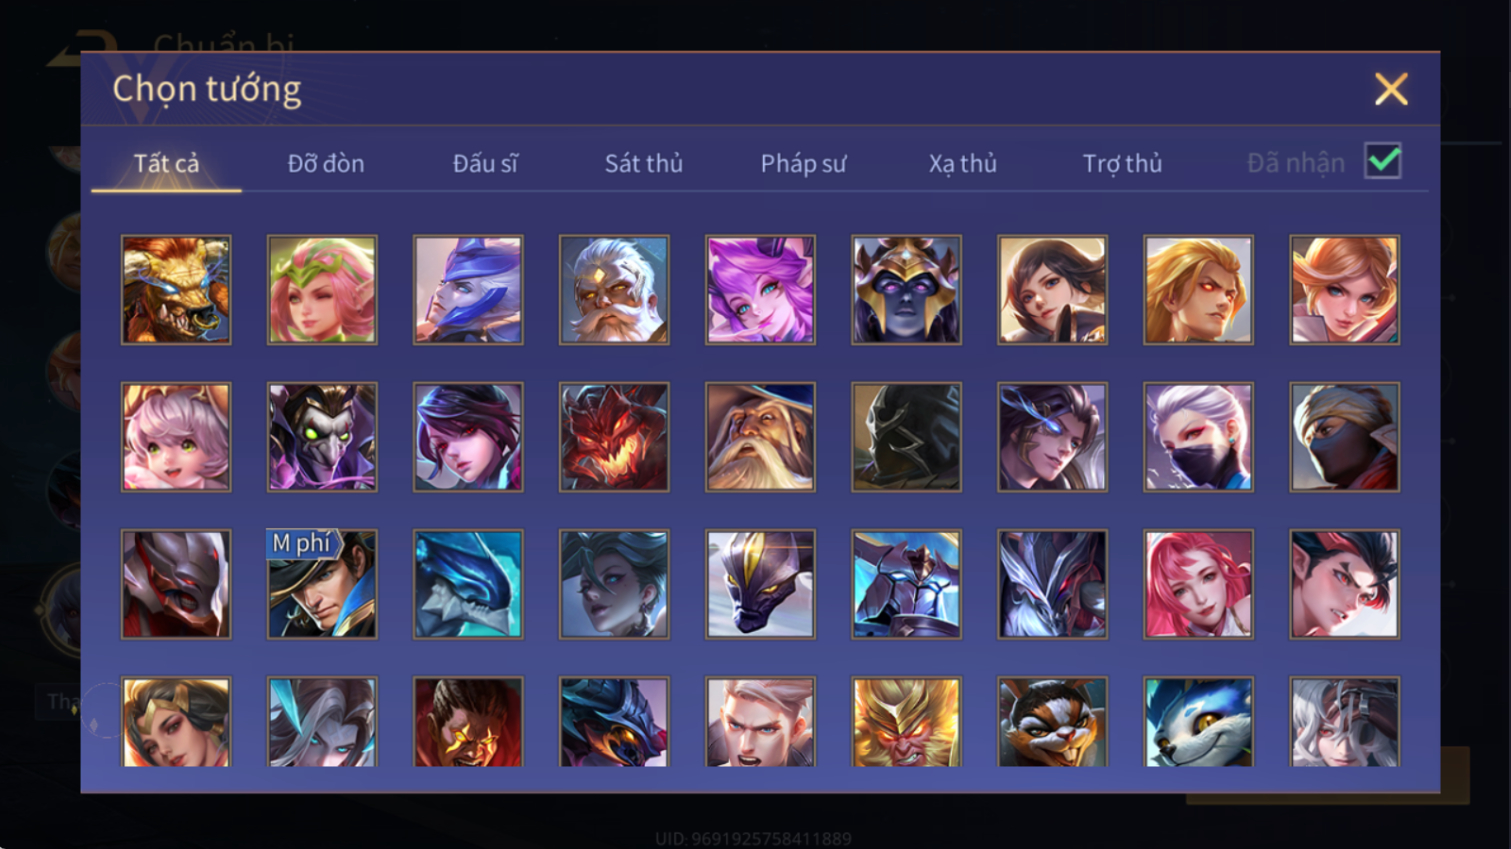Pick the wizard with blue hat hero
This screenshot has width=1511, height=849.
tap(760, 437)
